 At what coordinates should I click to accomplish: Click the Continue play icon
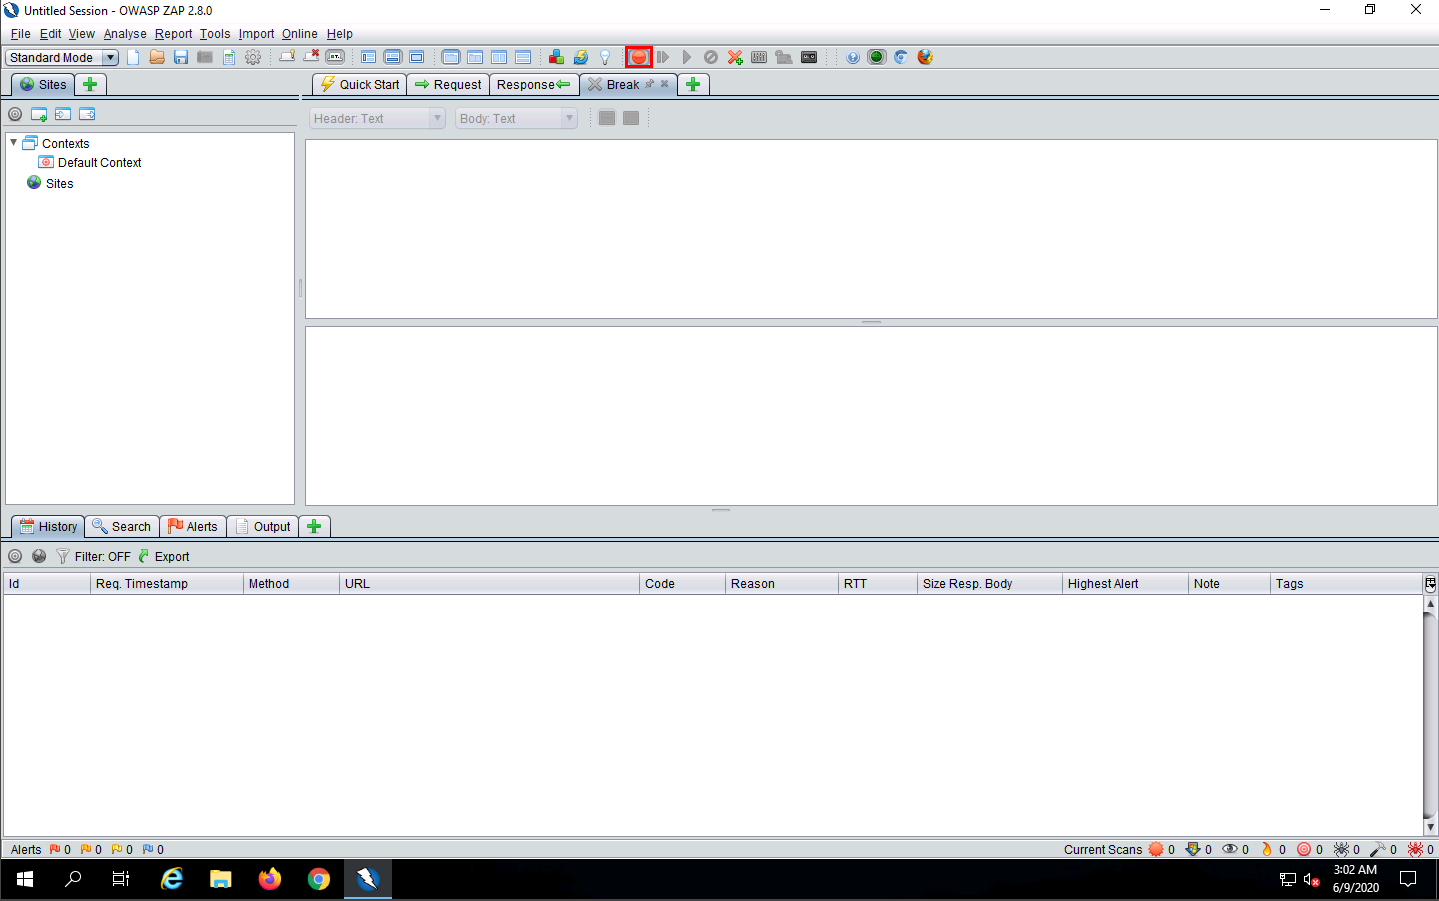(687, 57)
